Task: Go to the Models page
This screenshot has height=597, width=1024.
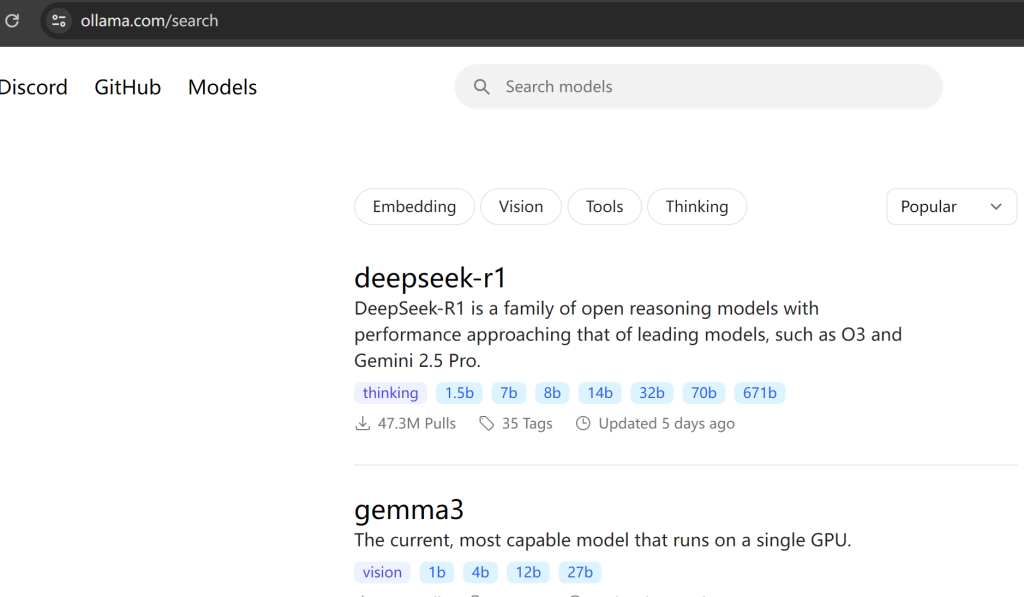Action: pos(223,87)
